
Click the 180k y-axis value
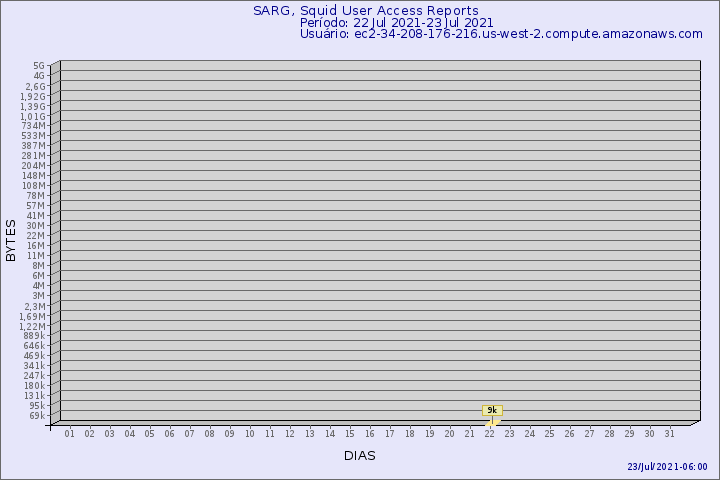(34, 385)
